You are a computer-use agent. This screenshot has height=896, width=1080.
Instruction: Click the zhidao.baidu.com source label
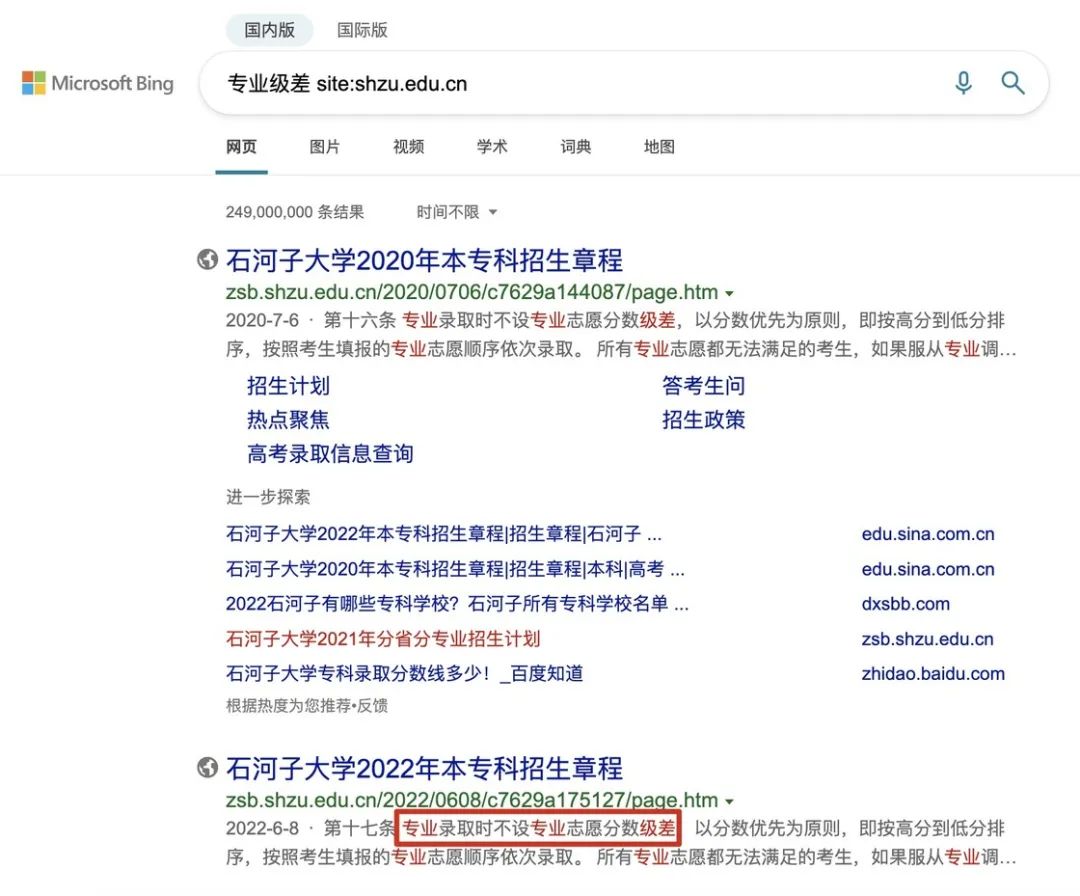click(933, 674)
